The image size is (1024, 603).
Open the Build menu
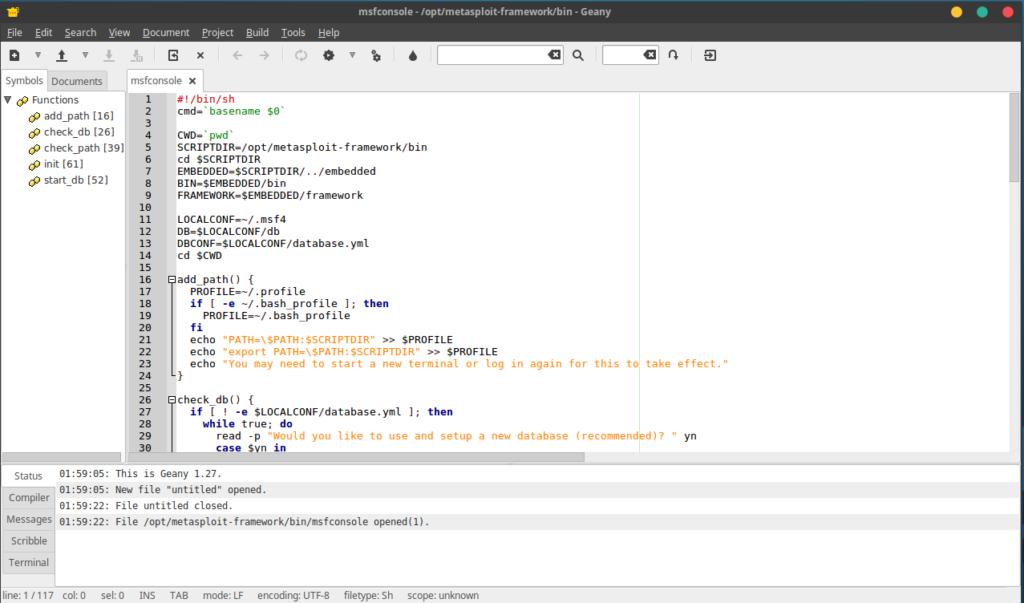pos(257,32)
